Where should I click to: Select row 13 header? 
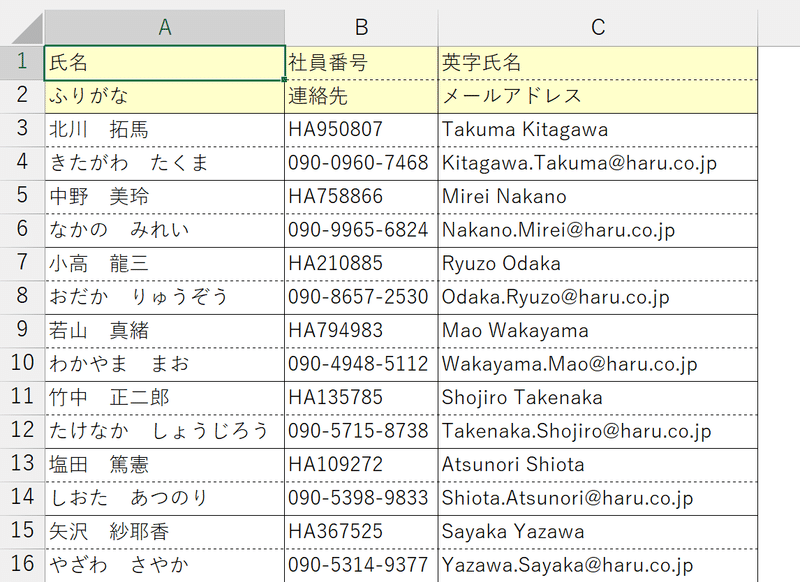[x=22, y=465]
